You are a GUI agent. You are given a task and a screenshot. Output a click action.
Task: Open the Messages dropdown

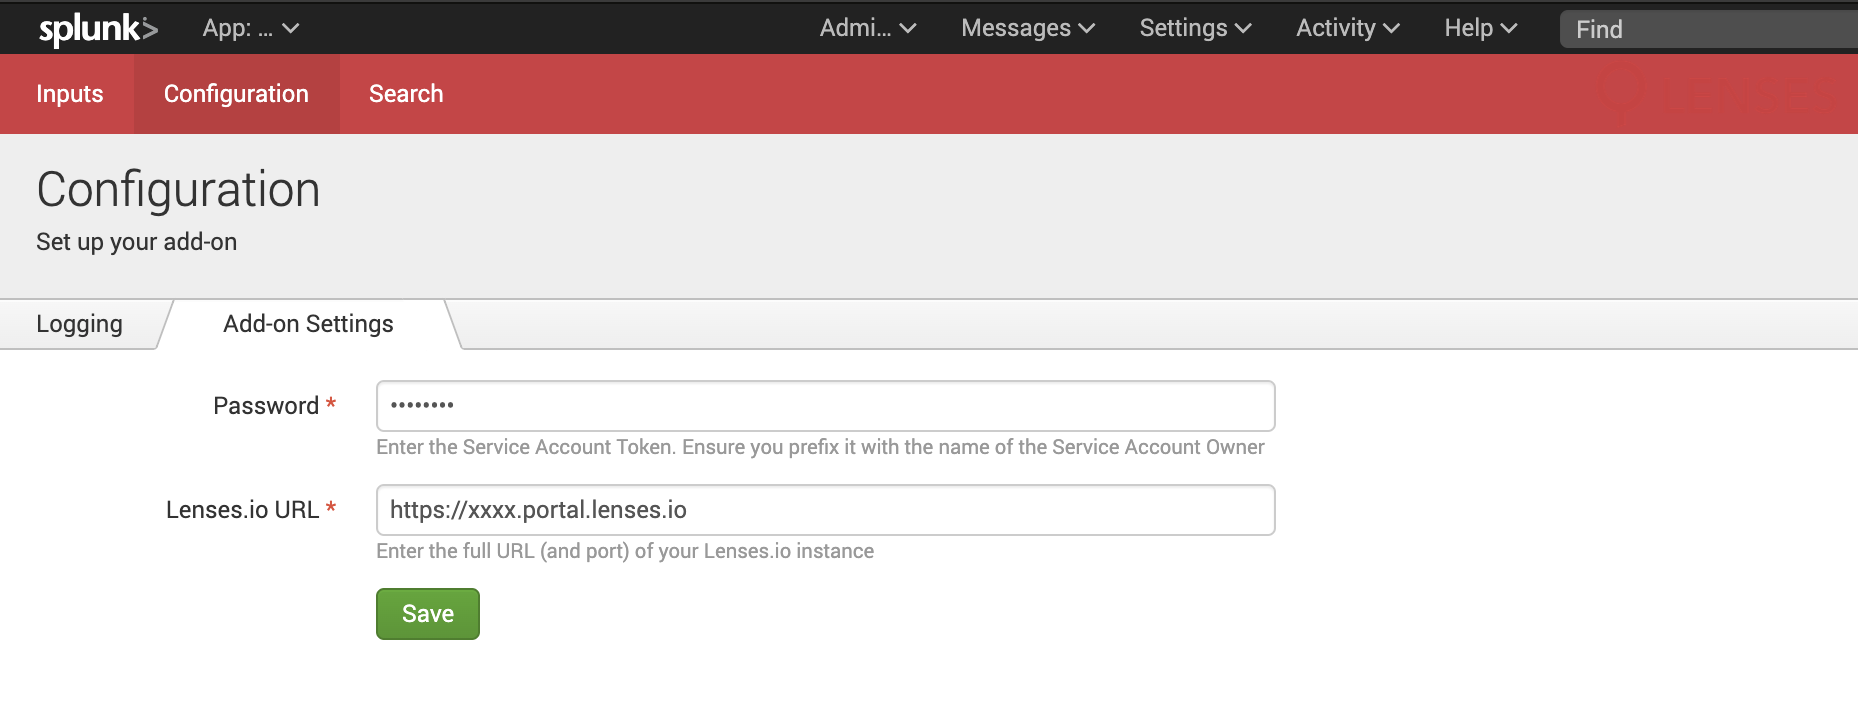(1028, 28)
